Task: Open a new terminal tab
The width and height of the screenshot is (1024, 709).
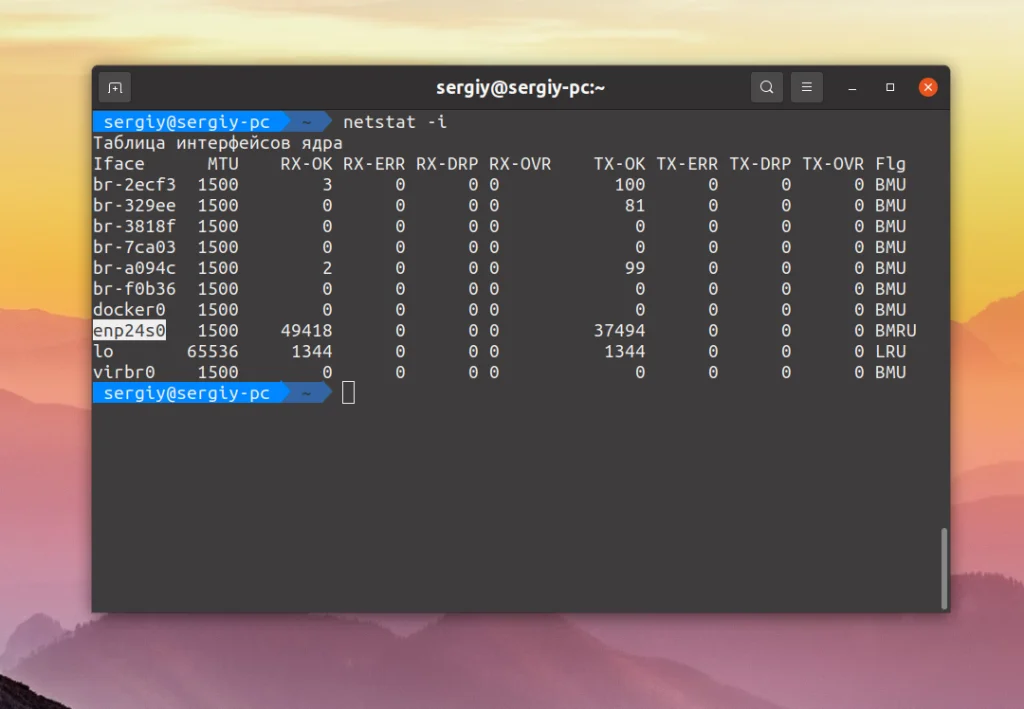Action: (114, 87)
